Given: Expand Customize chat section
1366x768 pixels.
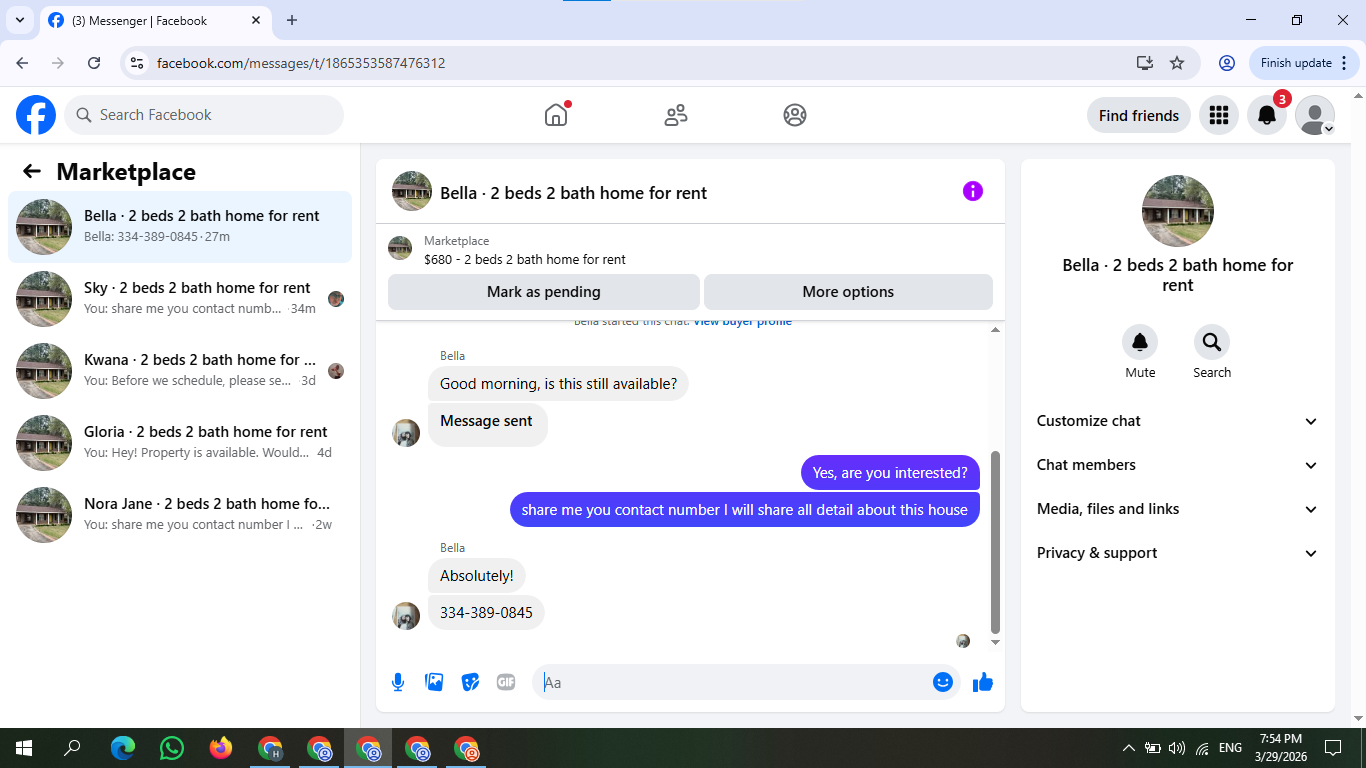Looking at the screenshot, I should (x=1178, y=421).
